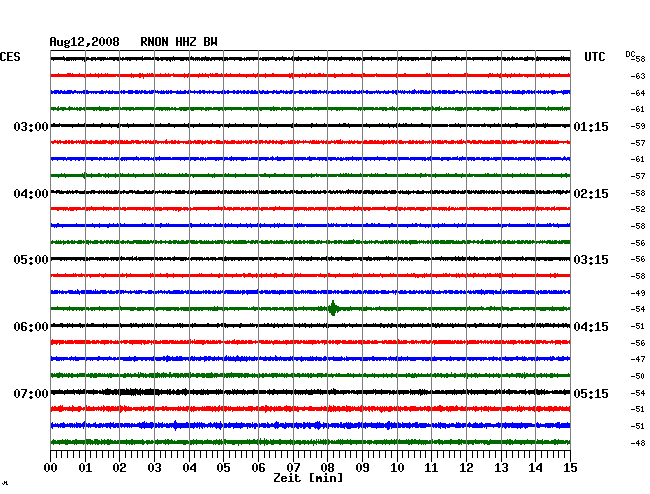Click the 04:15 UTC time label
Screen dimensions: 650x494
(591, 327)
